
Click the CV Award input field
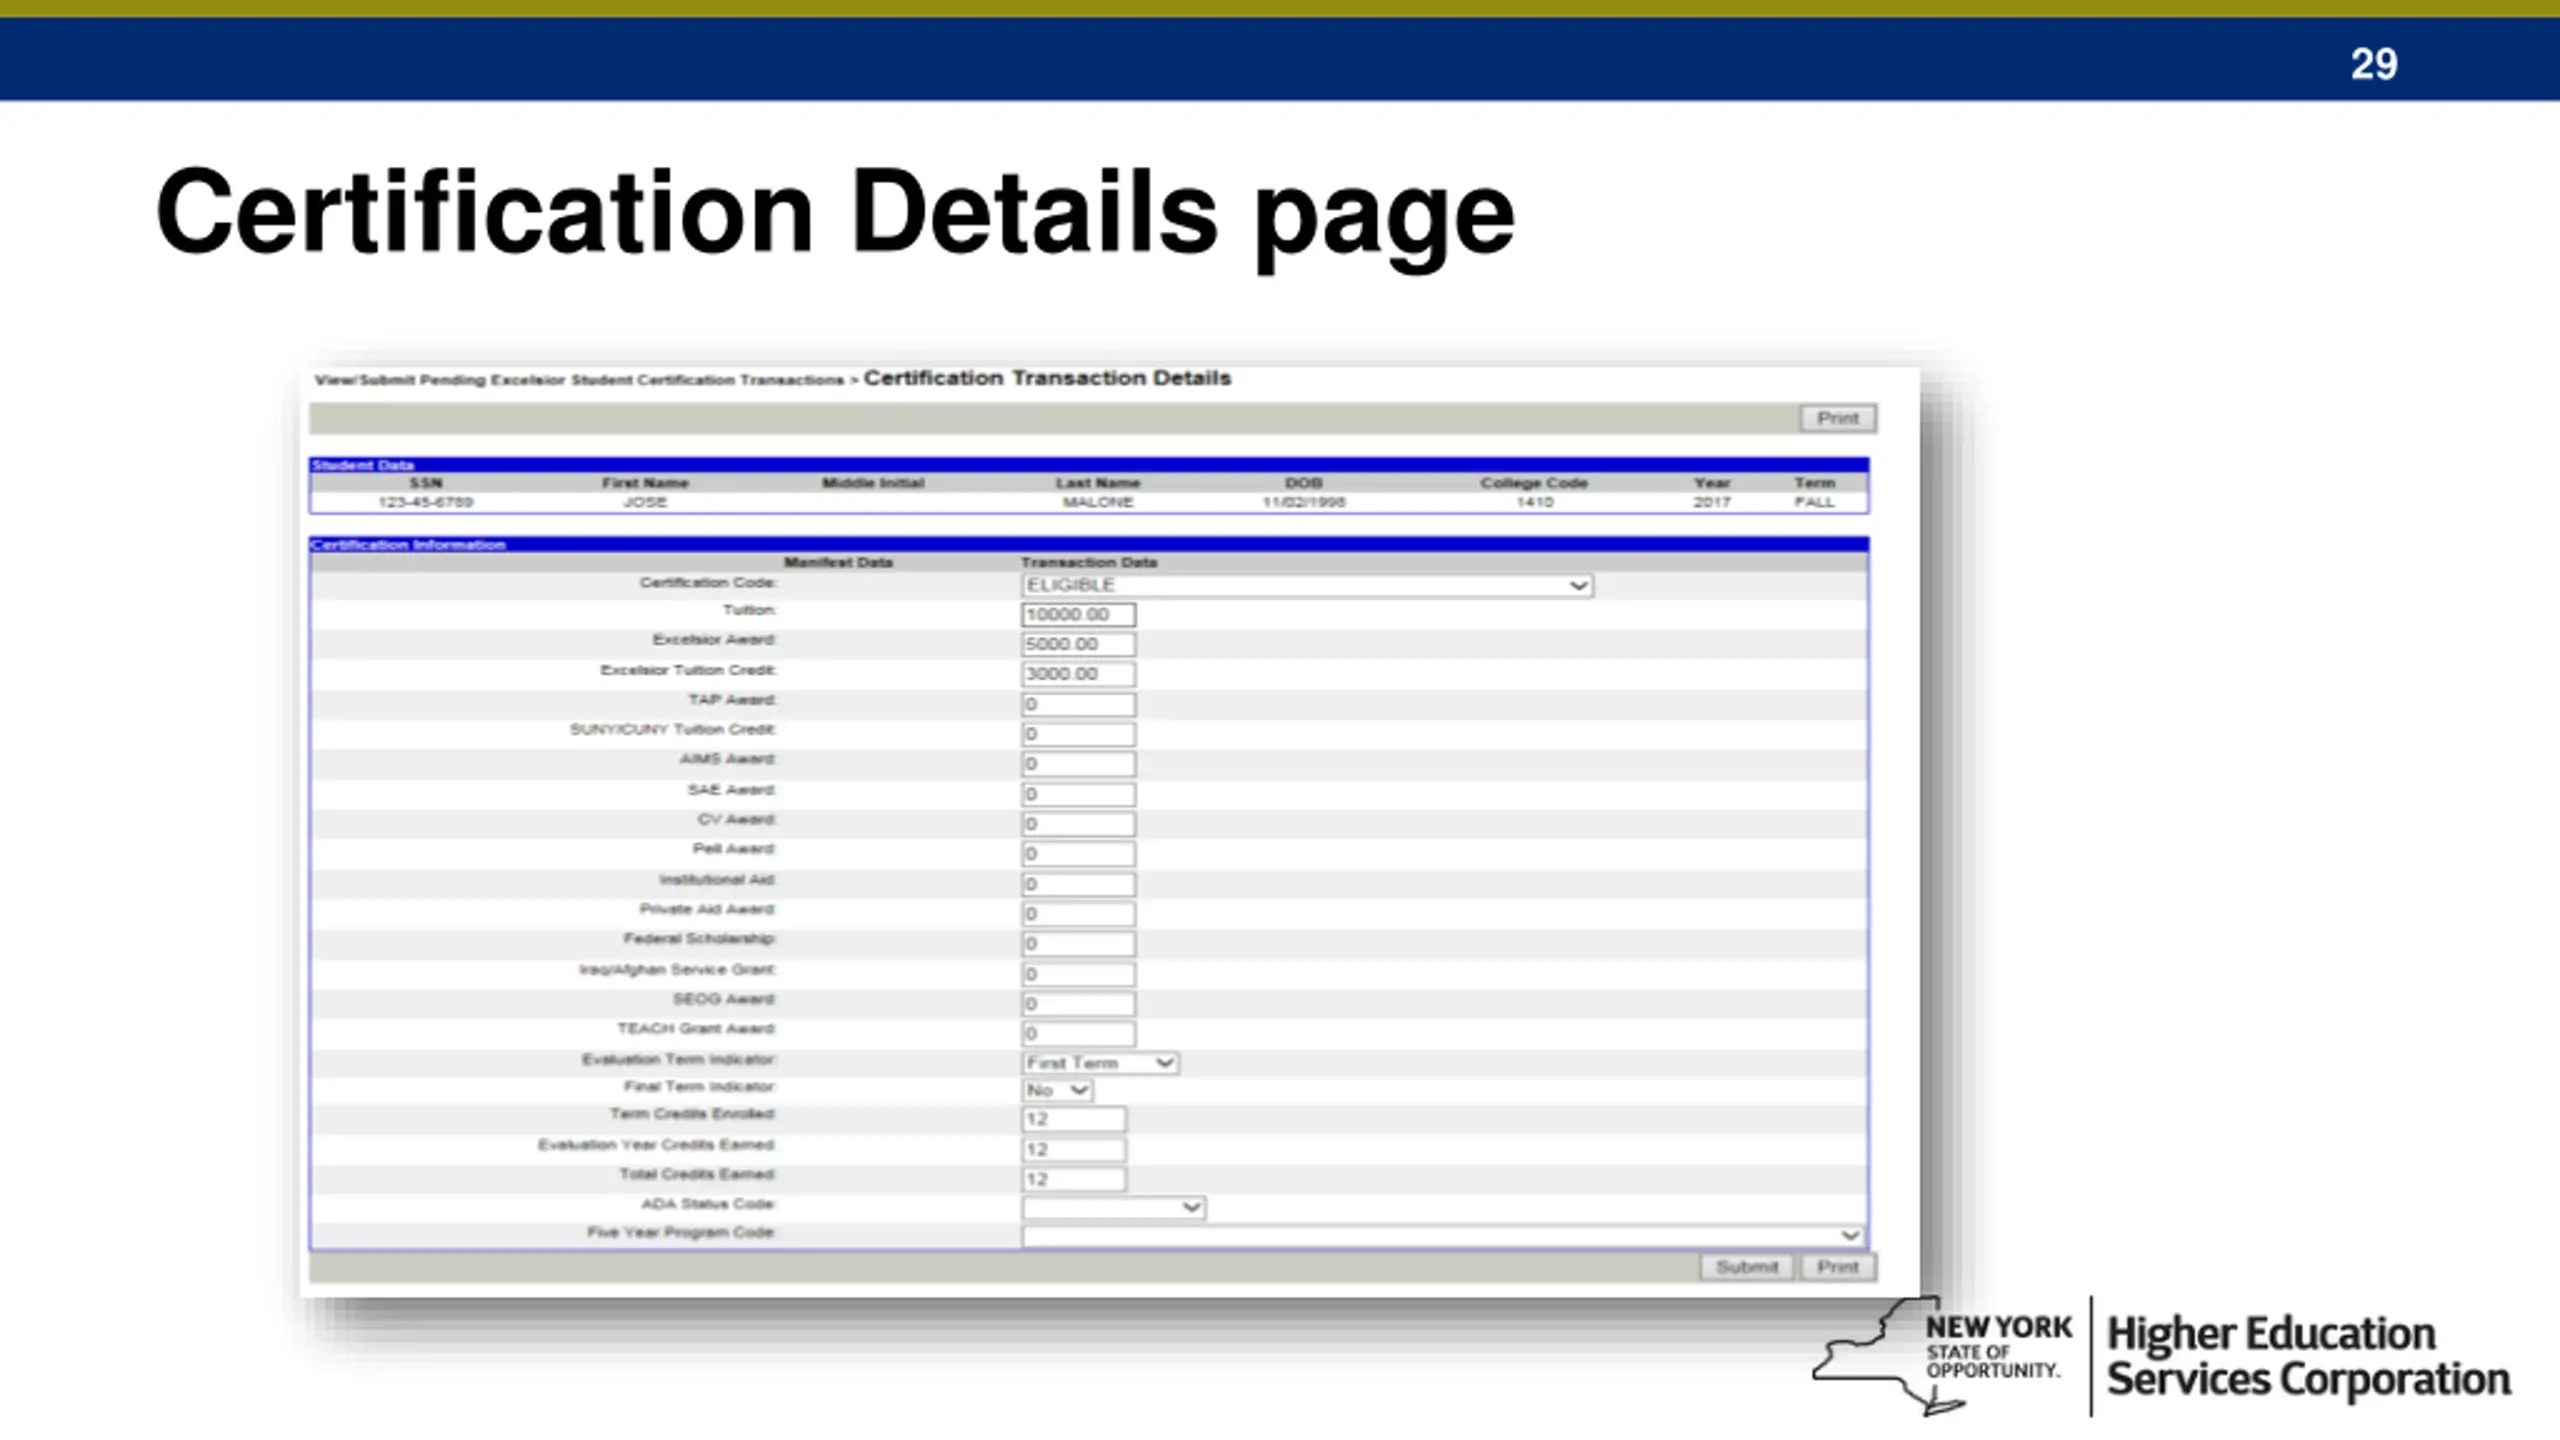coord(1078,824)
